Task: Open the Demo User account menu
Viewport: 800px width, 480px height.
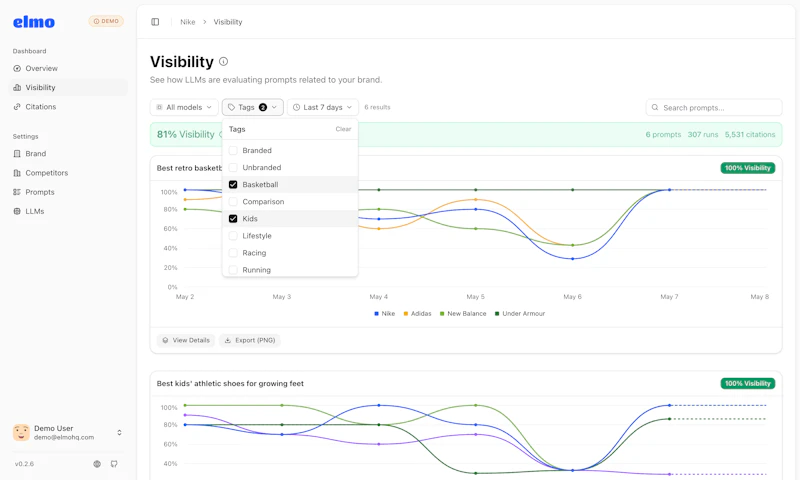Action: 68,433
